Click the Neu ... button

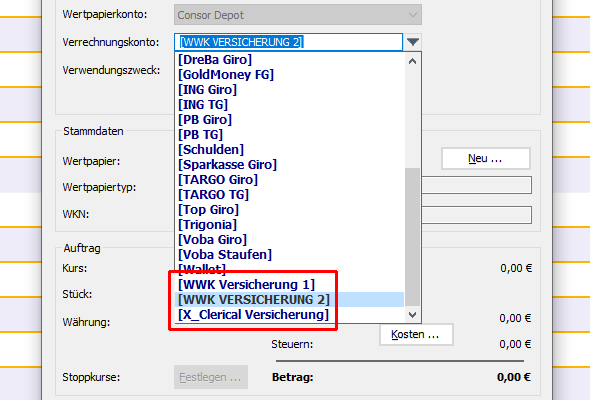[486, 158]
